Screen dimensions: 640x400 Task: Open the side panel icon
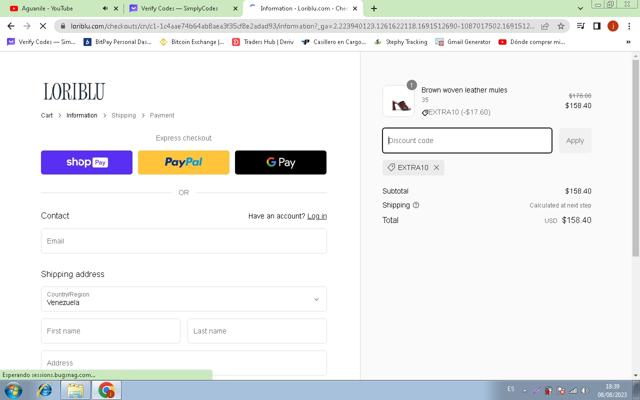tap(597, 26)
